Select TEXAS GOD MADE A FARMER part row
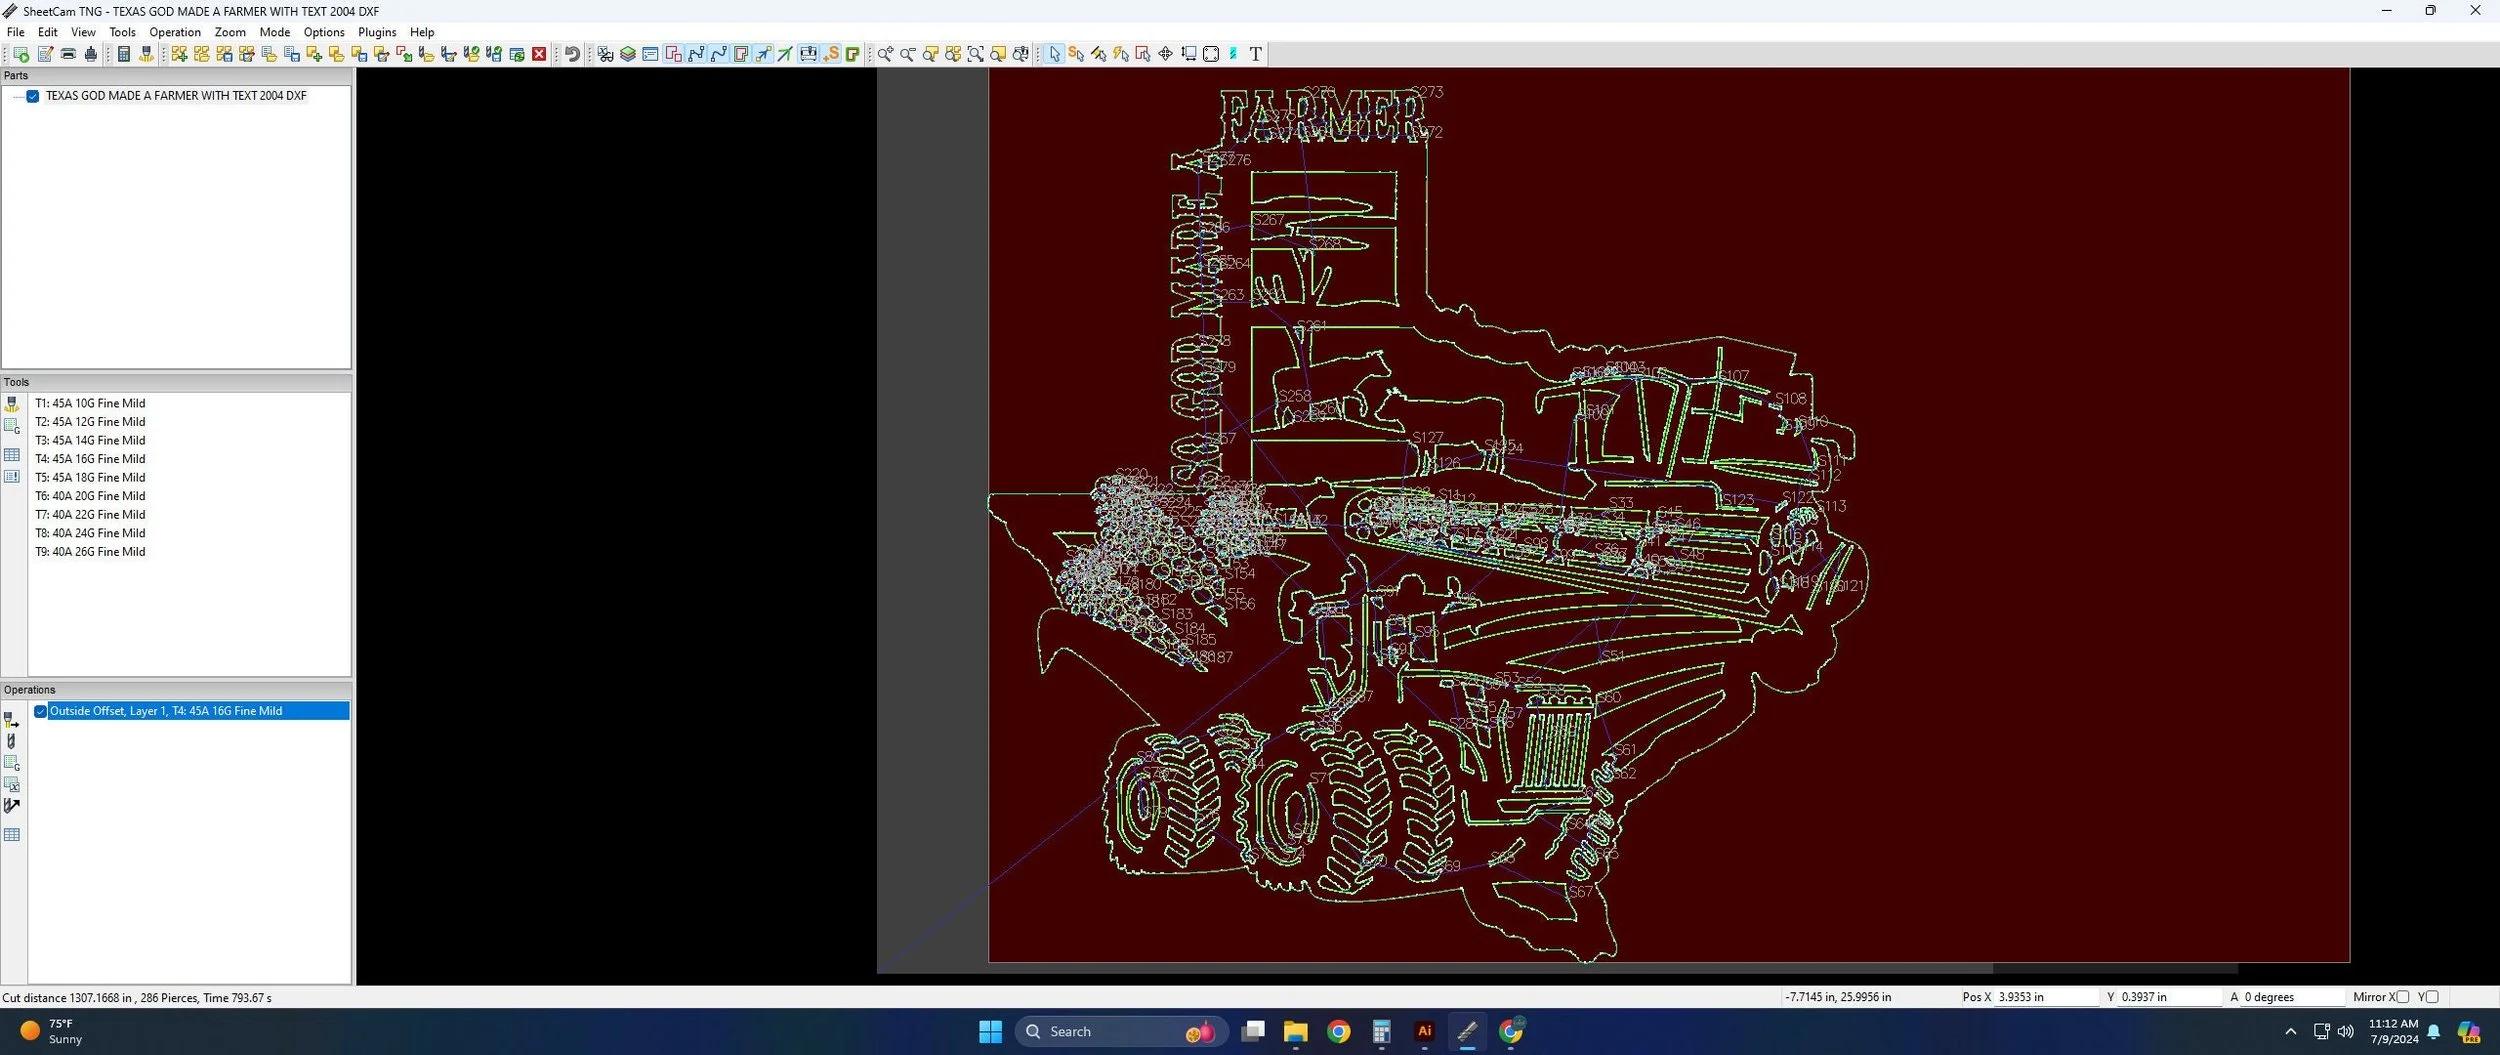This screenshot has height=1055, width=2500. click(x=176, y=96)
